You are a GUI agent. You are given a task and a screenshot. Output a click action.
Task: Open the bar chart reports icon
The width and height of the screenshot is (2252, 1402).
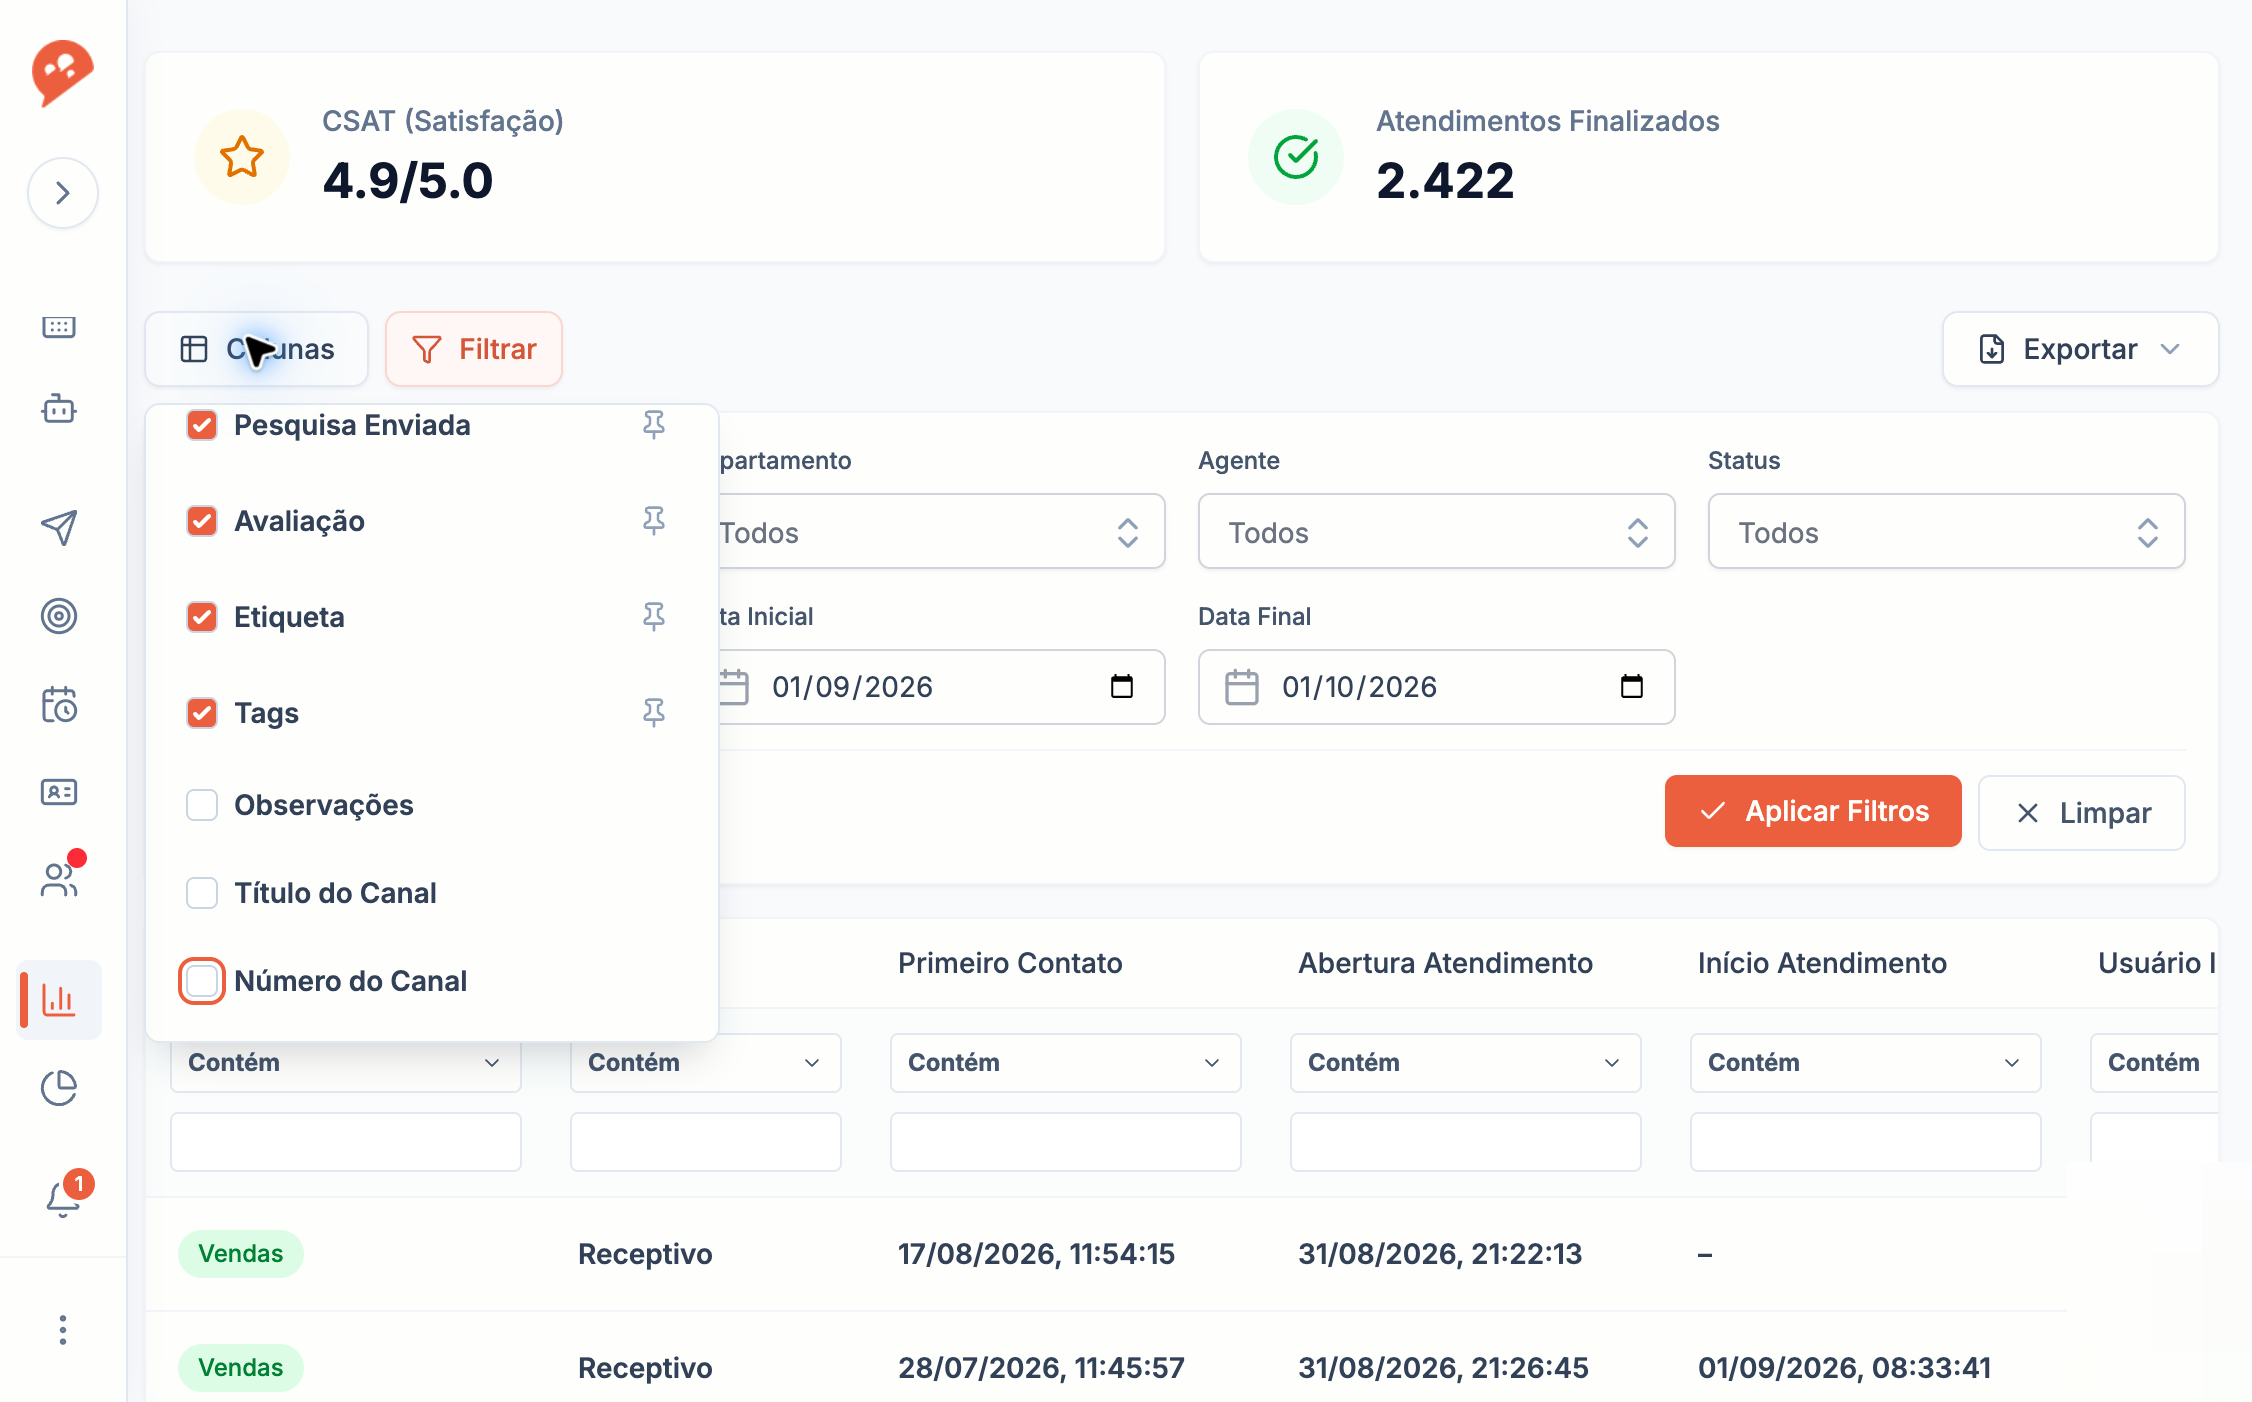pos(59,999)
